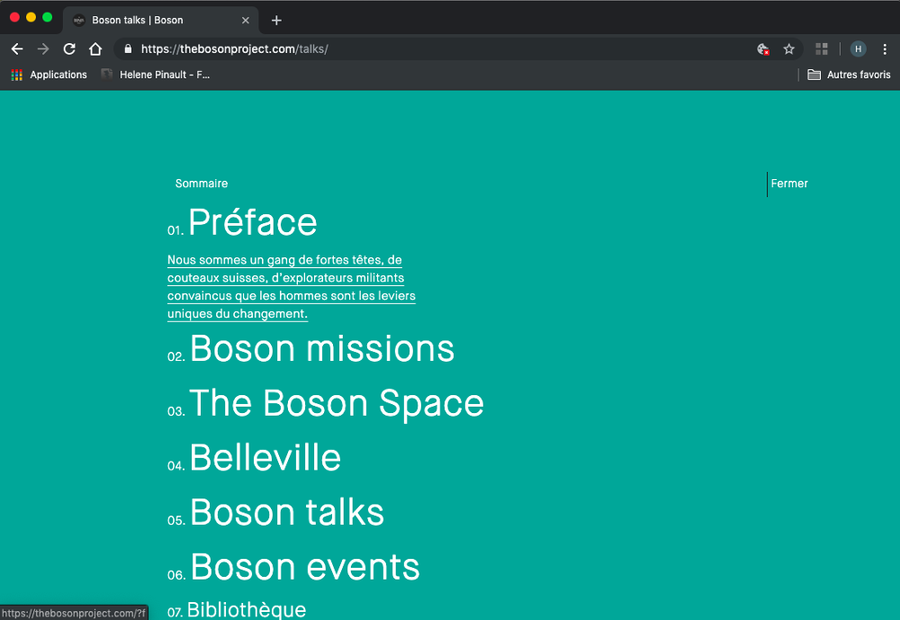Open the user profile avatar
Image resolution: width=900 pixels, height=620 pixels.
click(858, 49)
